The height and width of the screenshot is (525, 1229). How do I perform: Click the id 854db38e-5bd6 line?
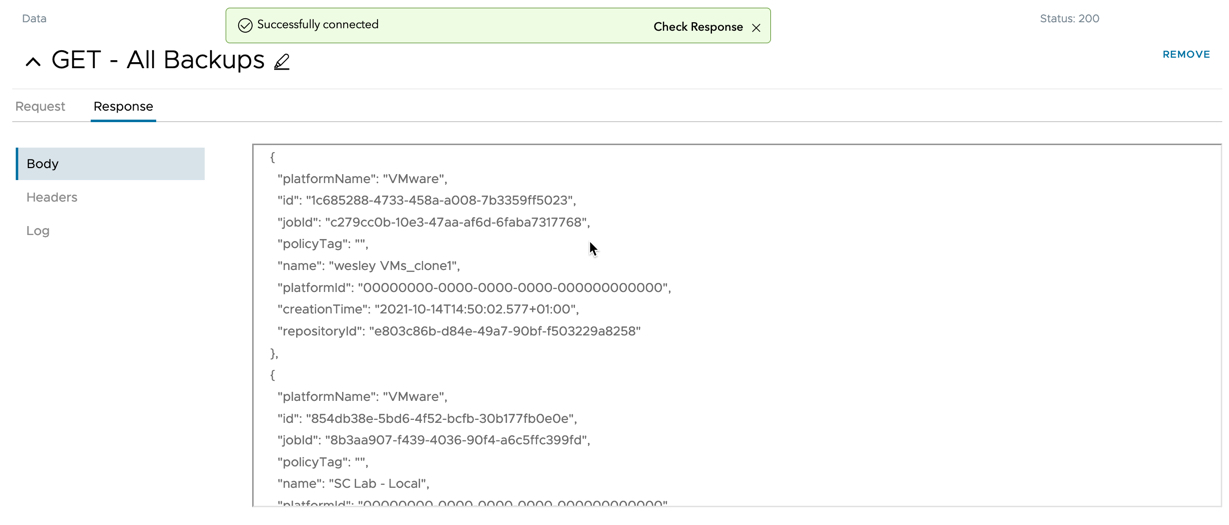click(427, 418)
